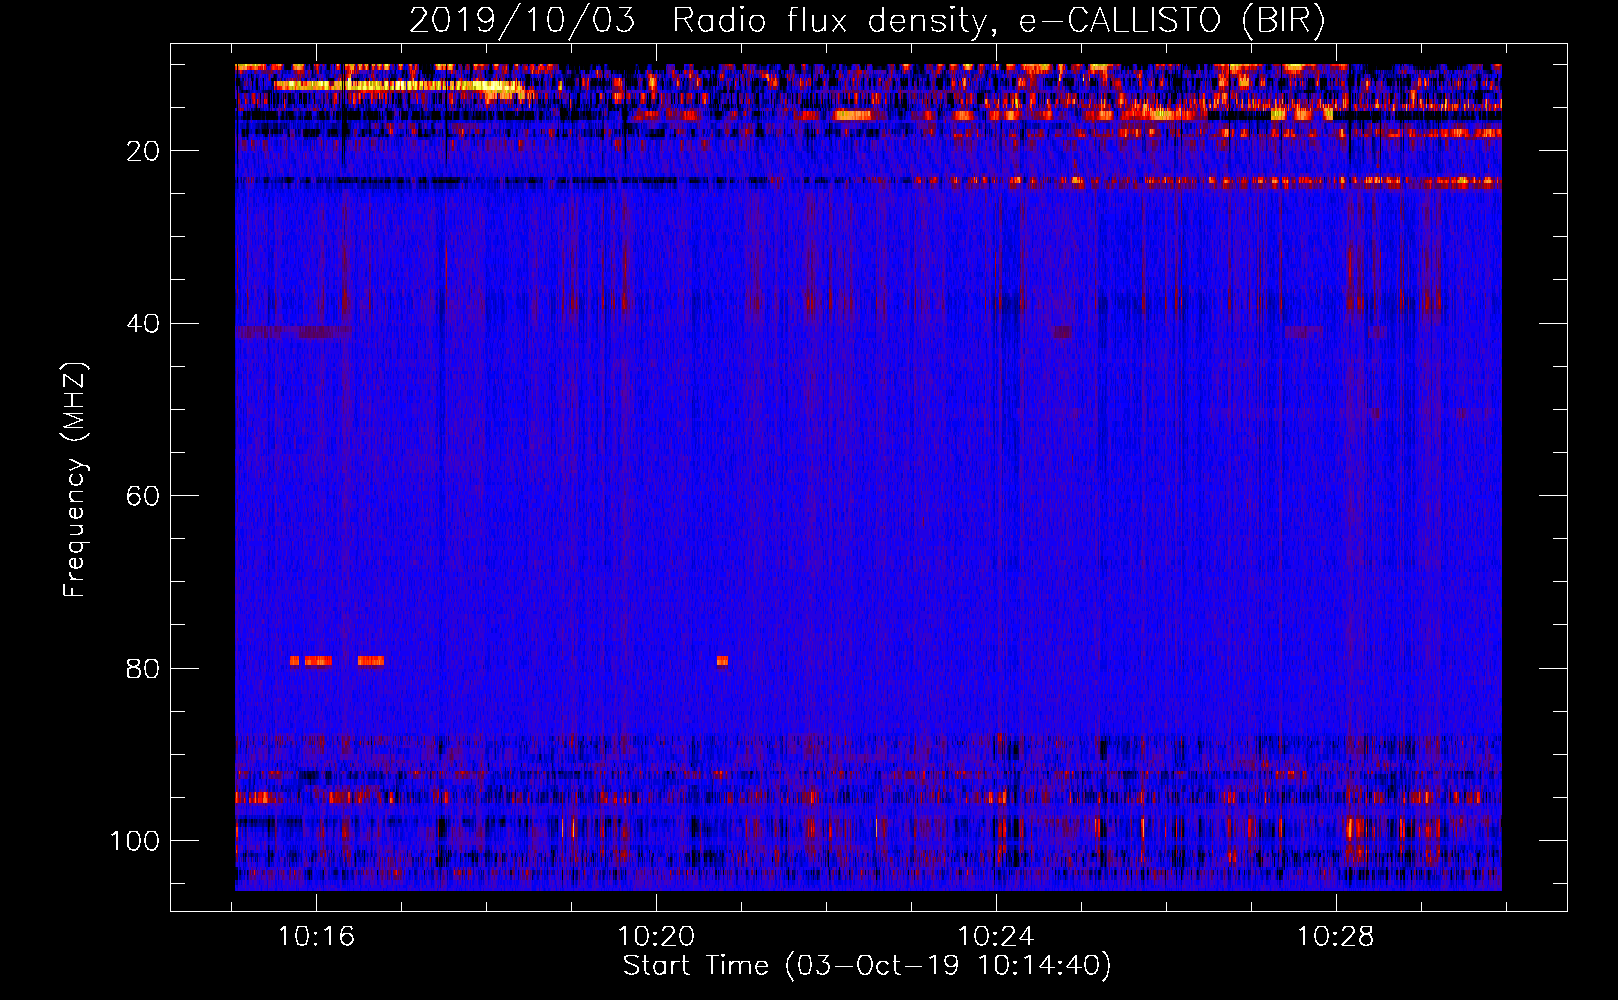Screen dimensions: 1618x1000
Task: Click the "10:16" time tick label
Action: (316, 937)
